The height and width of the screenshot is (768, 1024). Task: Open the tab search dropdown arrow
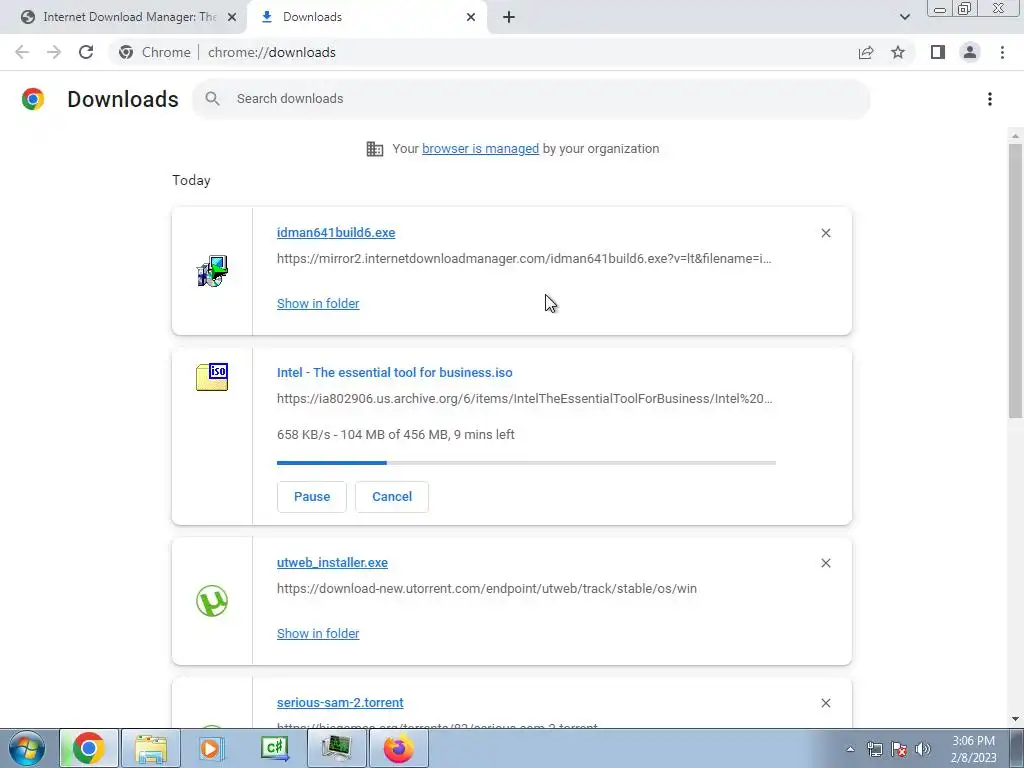click(x=904, y=17)
